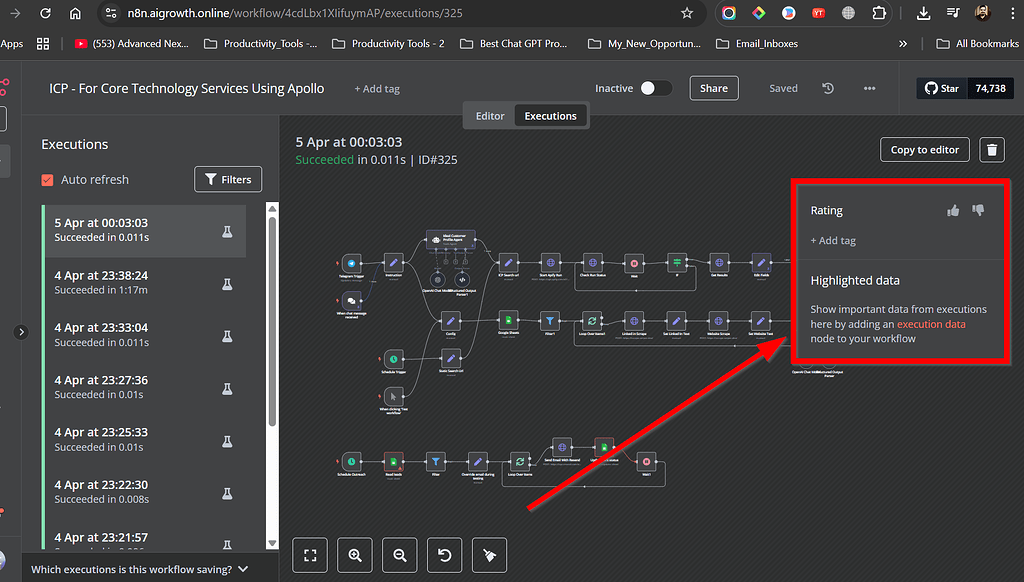The image size is (1024, 582).
Task: Zoom out on the workflow canvas
Action: tap(400, 555)
